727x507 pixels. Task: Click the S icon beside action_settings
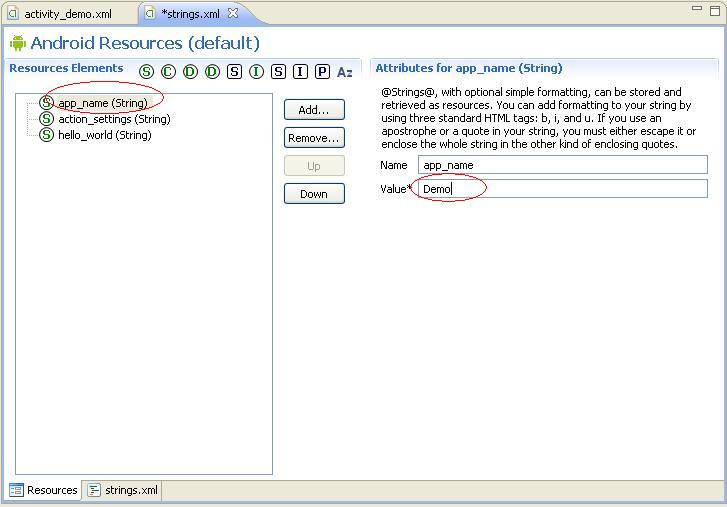[46, 119]
